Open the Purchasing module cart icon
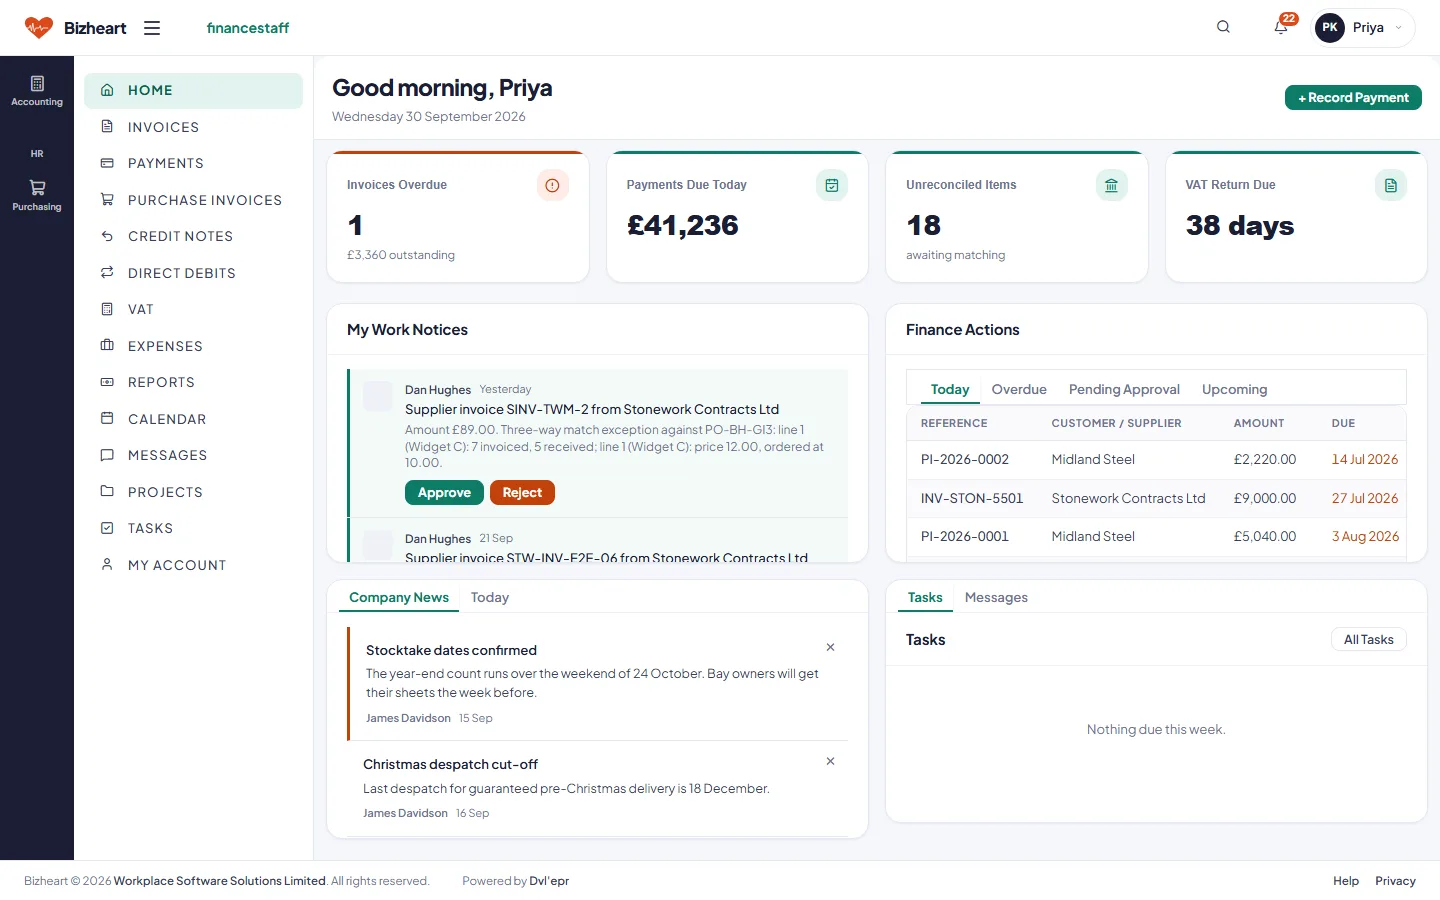The width and height of the screenshot is (1440, 900). click(x=37, y=187)
